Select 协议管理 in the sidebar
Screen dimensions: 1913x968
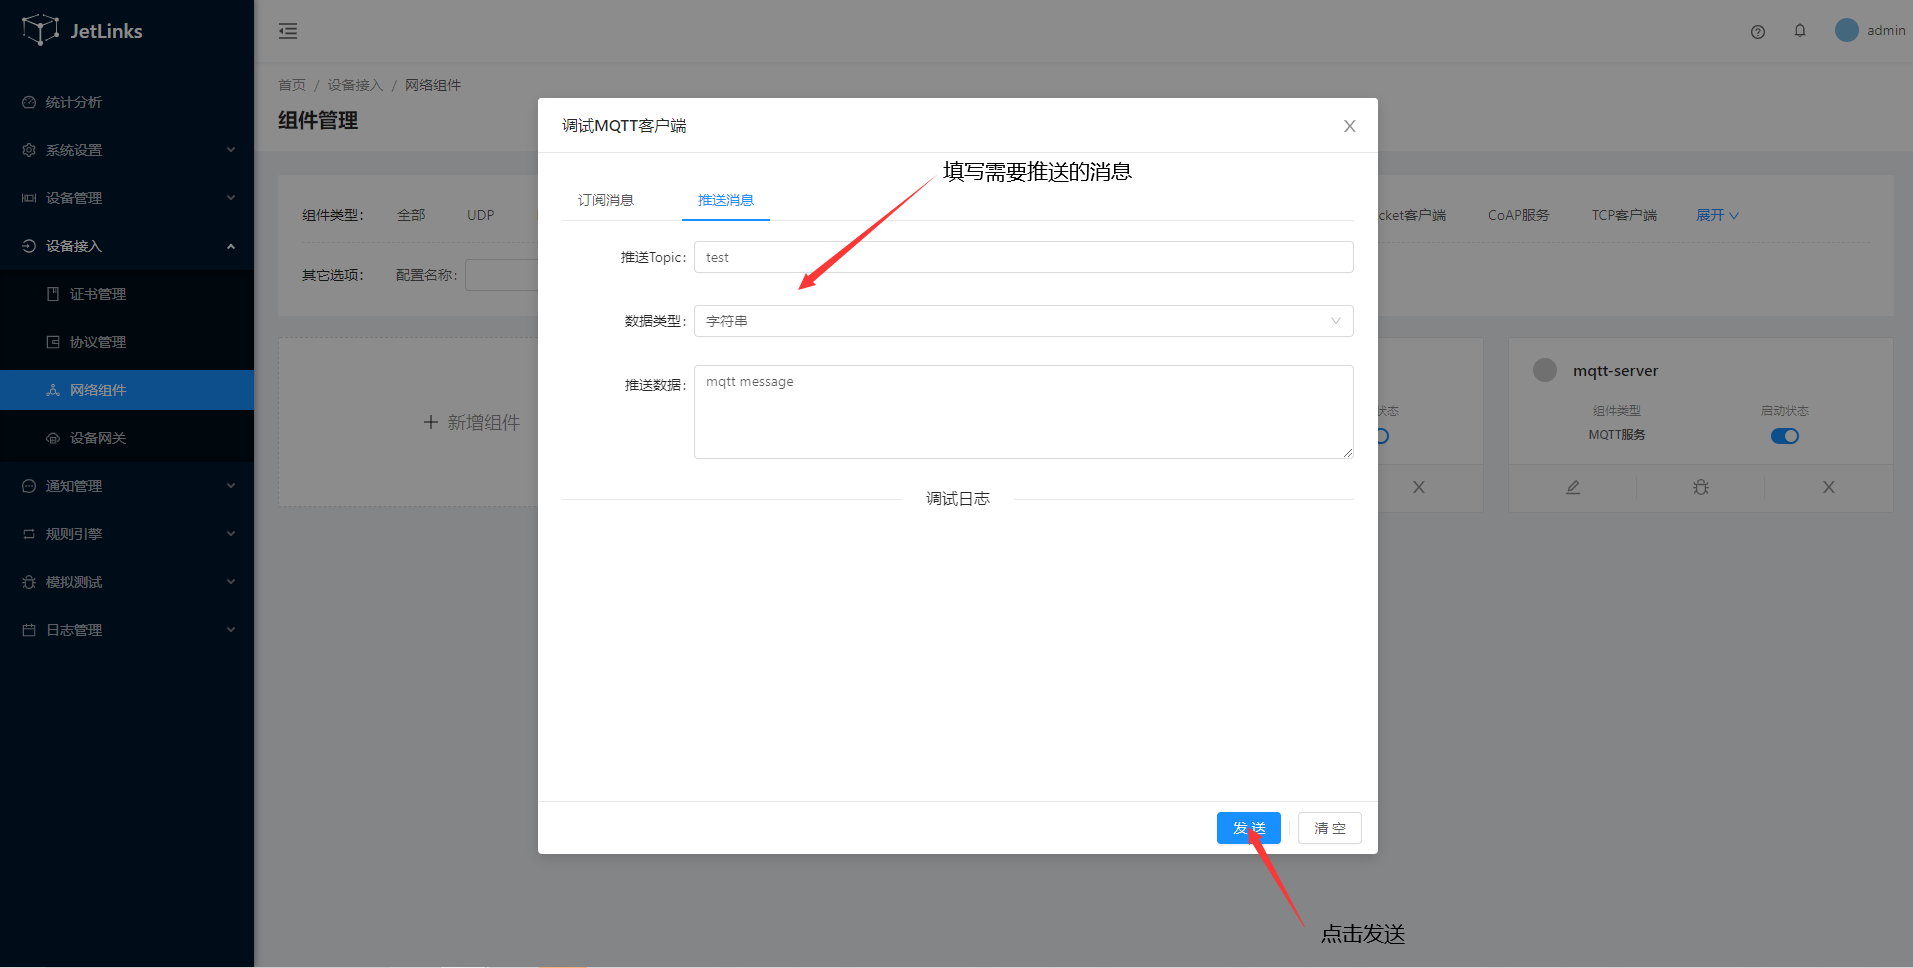[x=97, y=341]
